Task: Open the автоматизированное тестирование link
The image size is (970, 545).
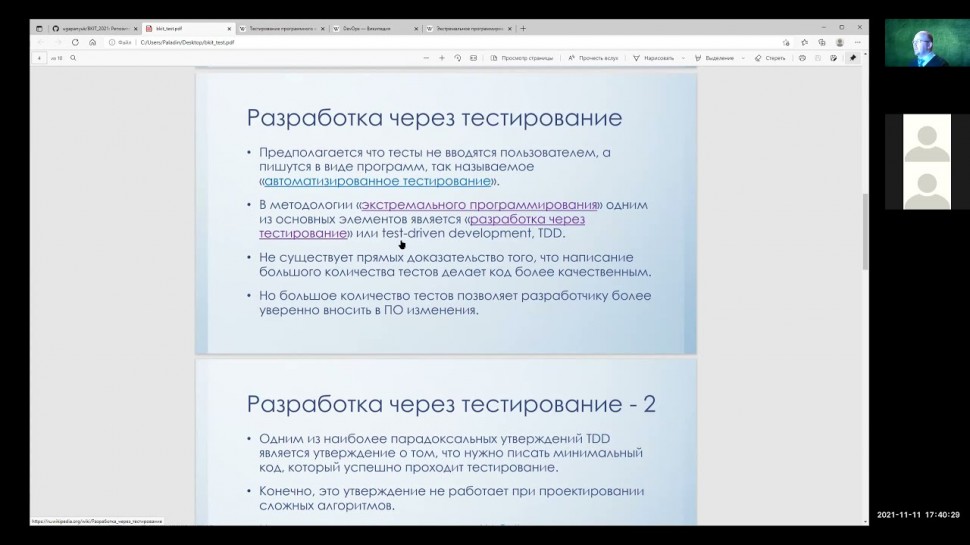Action: pyautogui.click(x=377, y=181)
